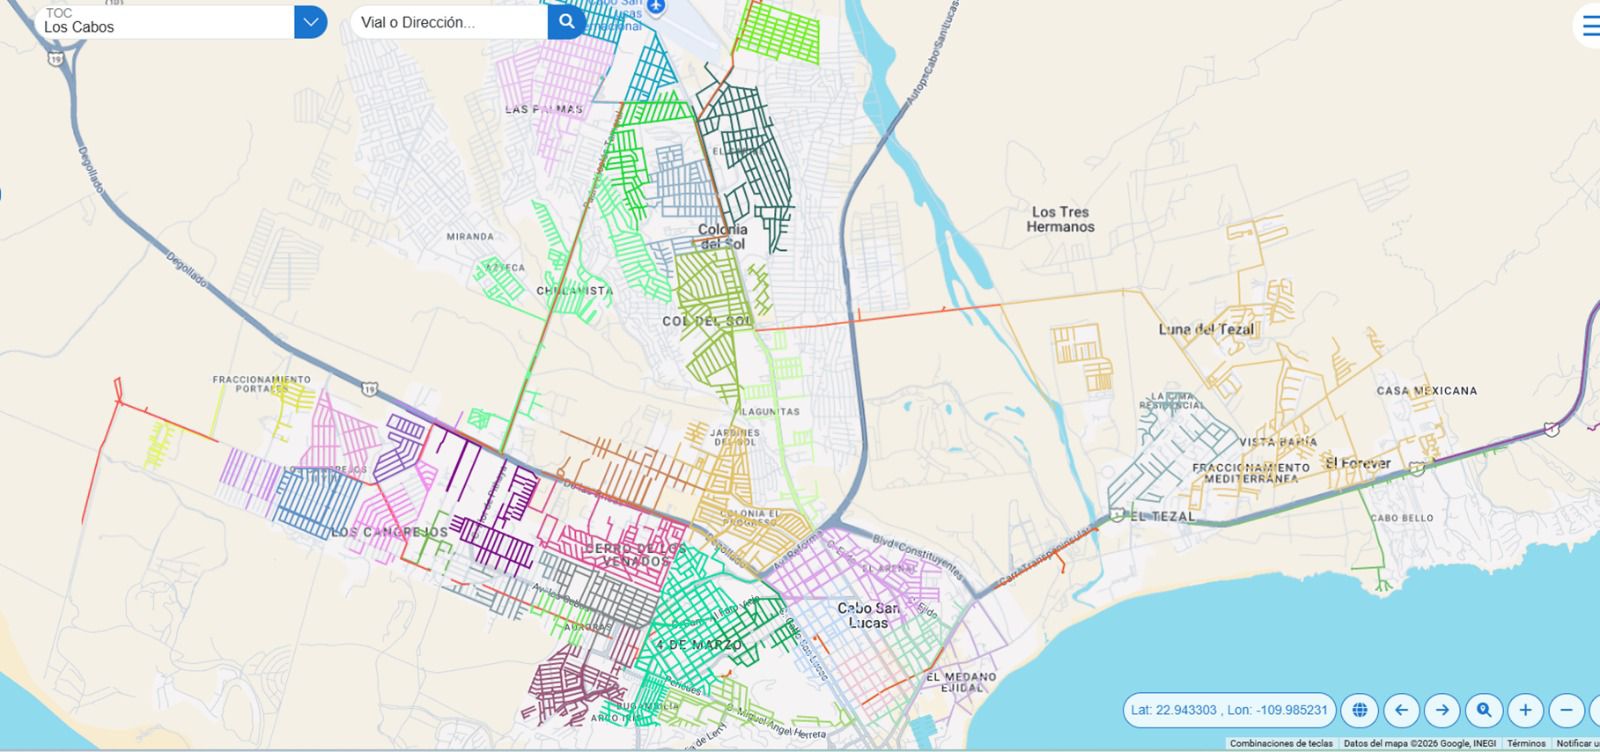Screen dimensions: 1600x752
Task: Zoom out with the minus button
Action: point(1566,710)
